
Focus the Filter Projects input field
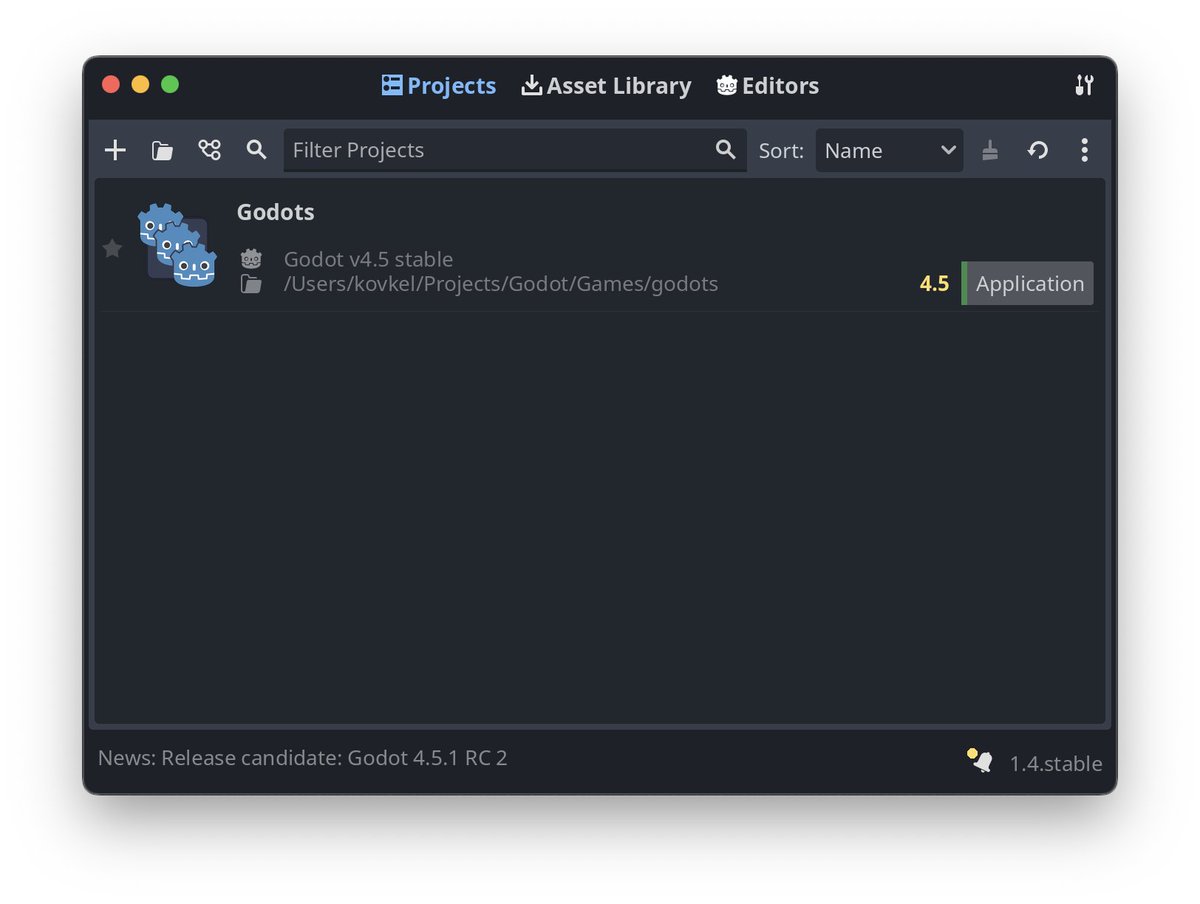515,150
